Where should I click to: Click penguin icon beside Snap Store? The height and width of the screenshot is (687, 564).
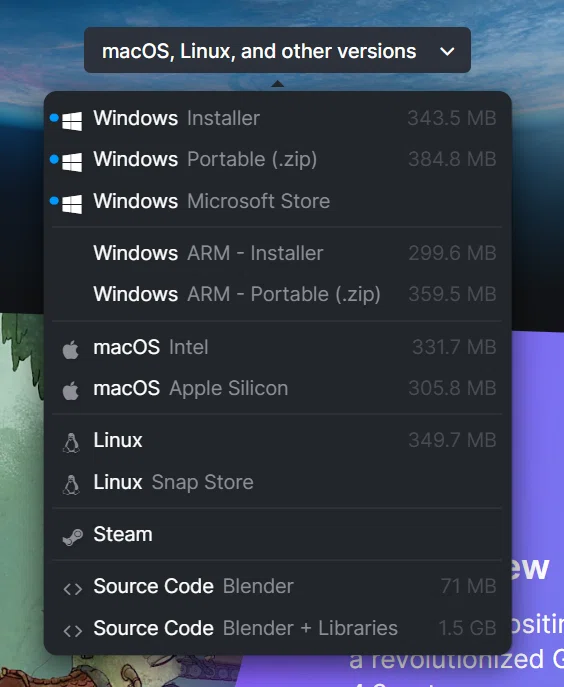click(71, 485)
